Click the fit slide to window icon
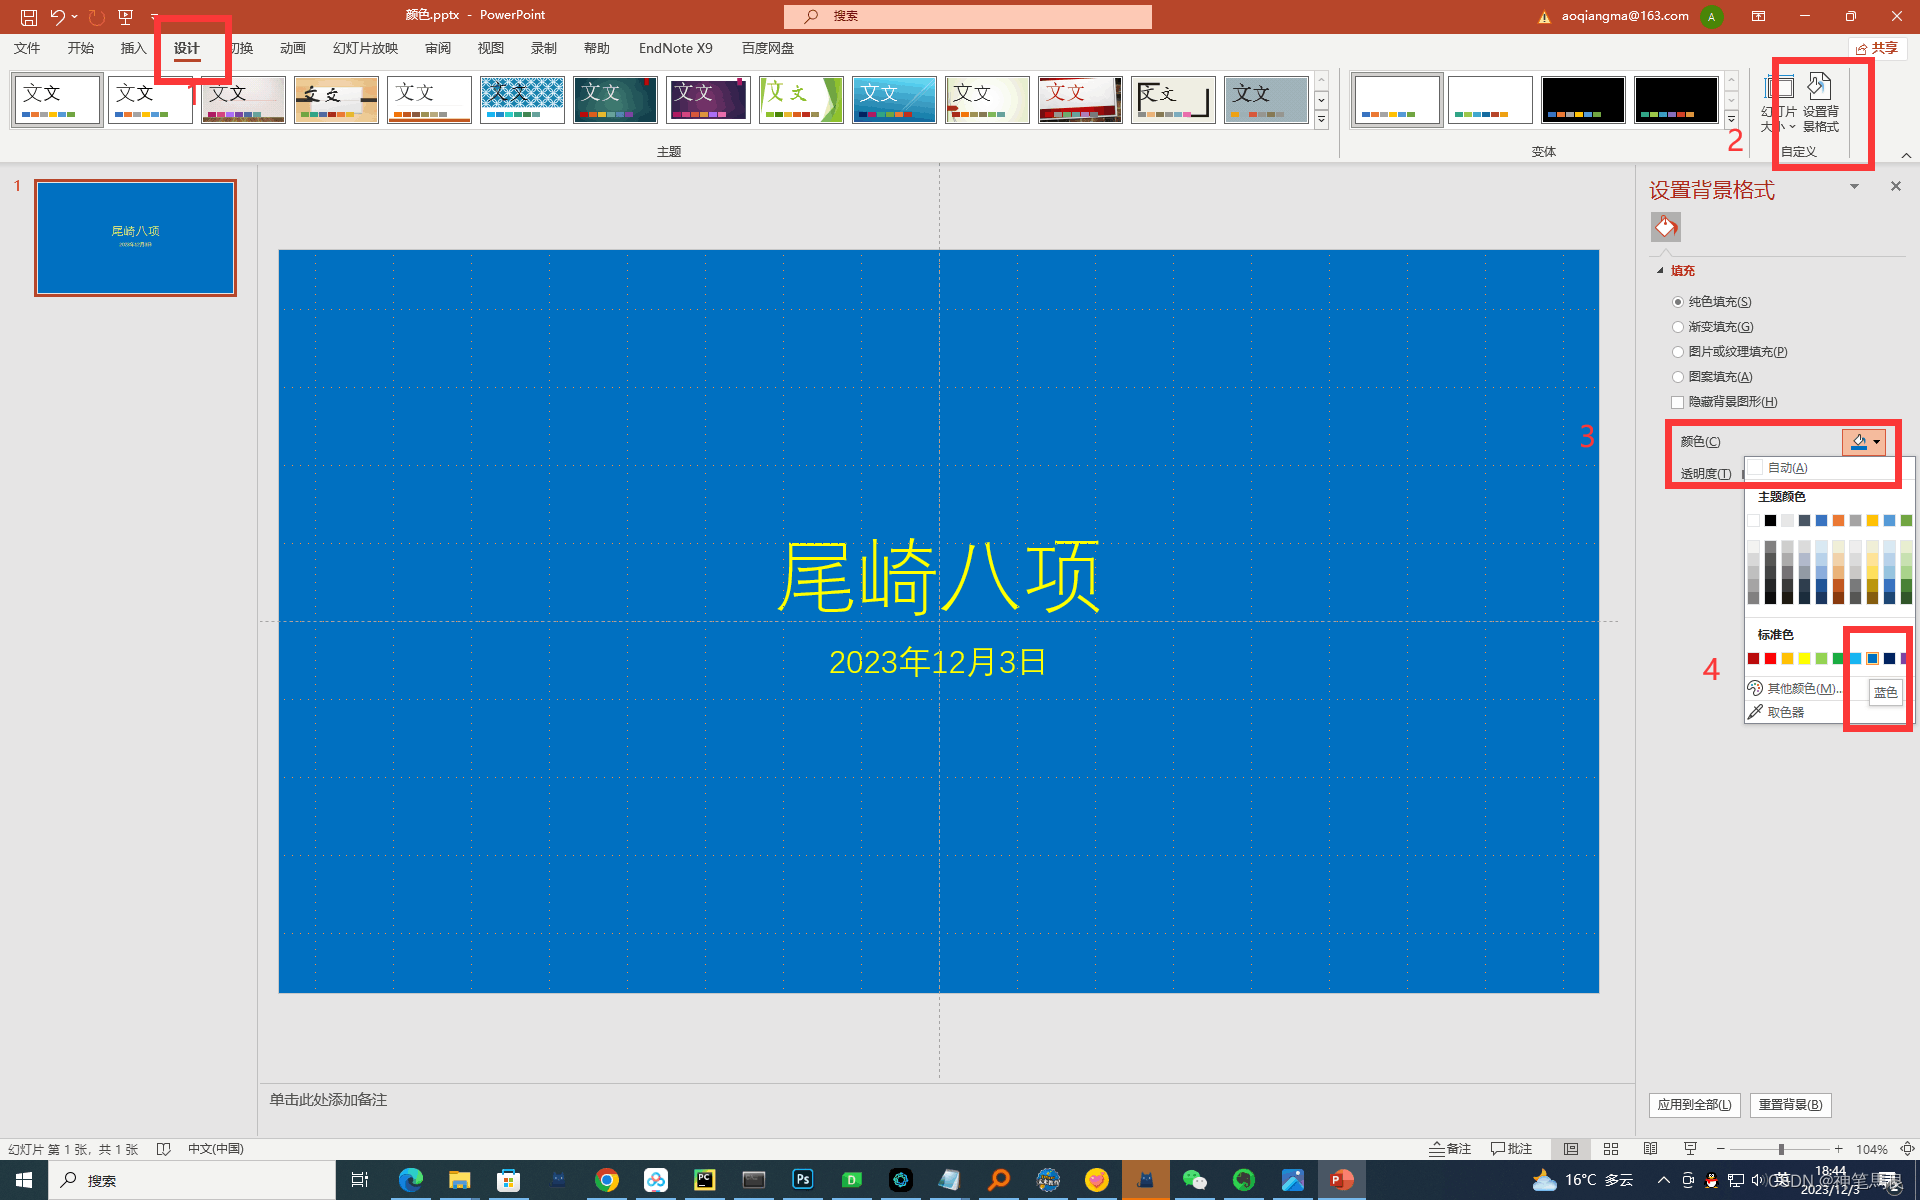Viewport: 1920px width, 1200px height. coord(1907,1149)
